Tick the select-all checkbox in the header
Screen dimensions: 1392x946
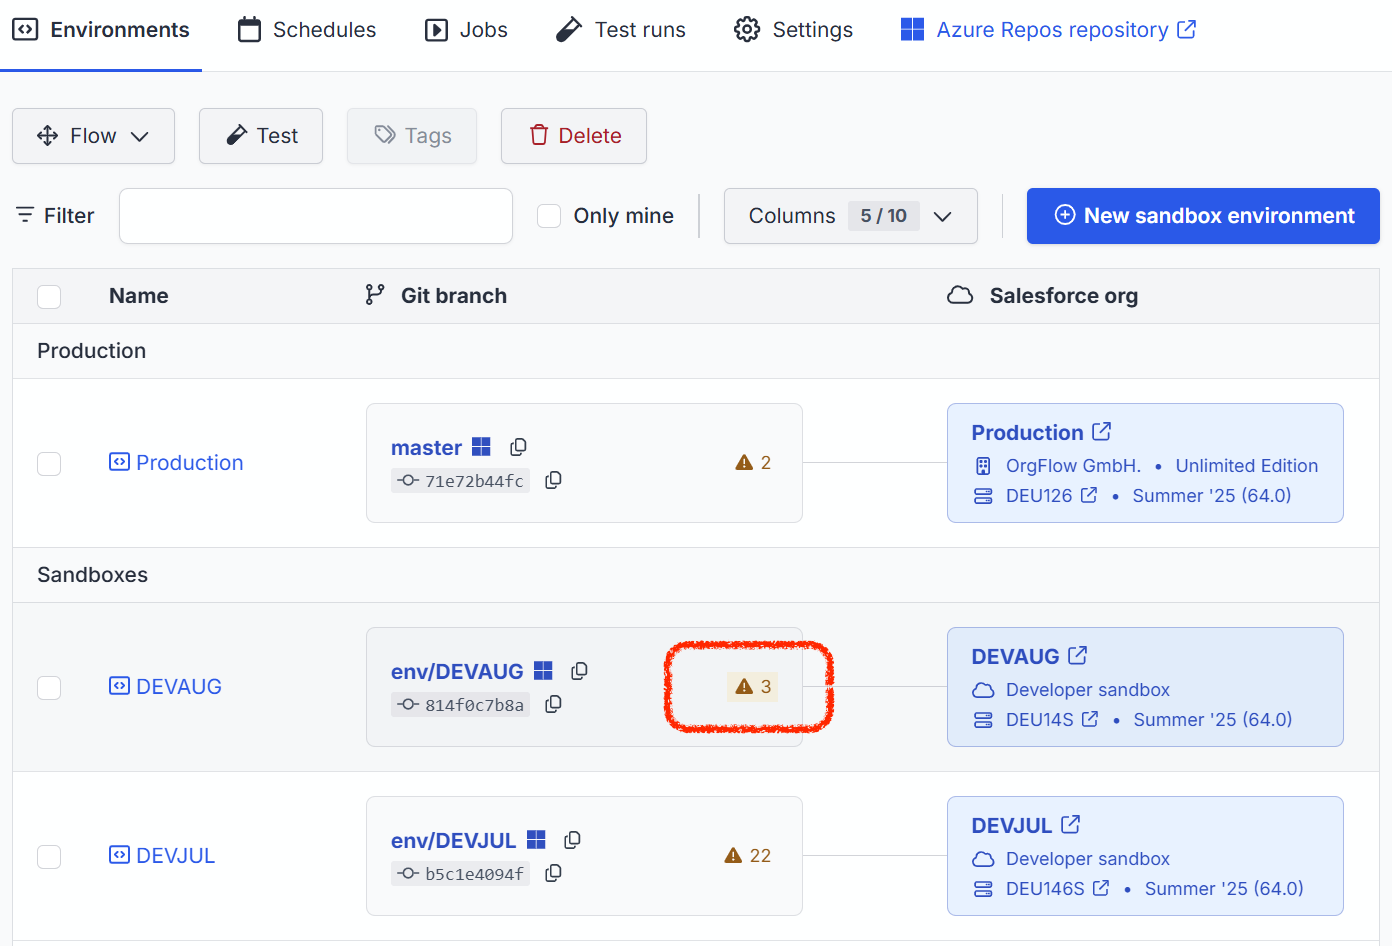tap(49, 296)
